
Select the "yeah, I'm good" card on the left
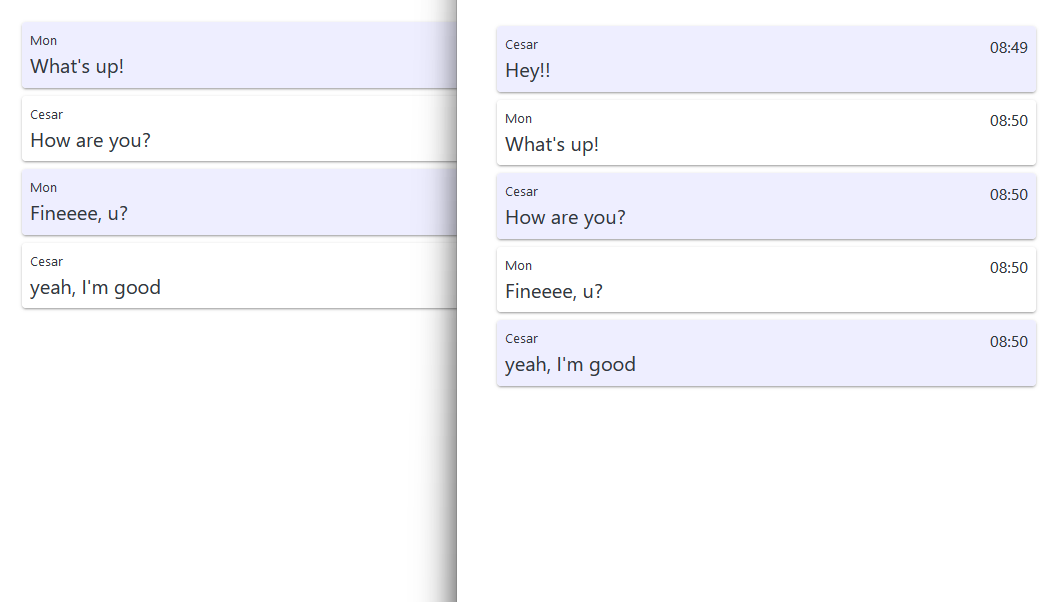click(x=230, y=275)
